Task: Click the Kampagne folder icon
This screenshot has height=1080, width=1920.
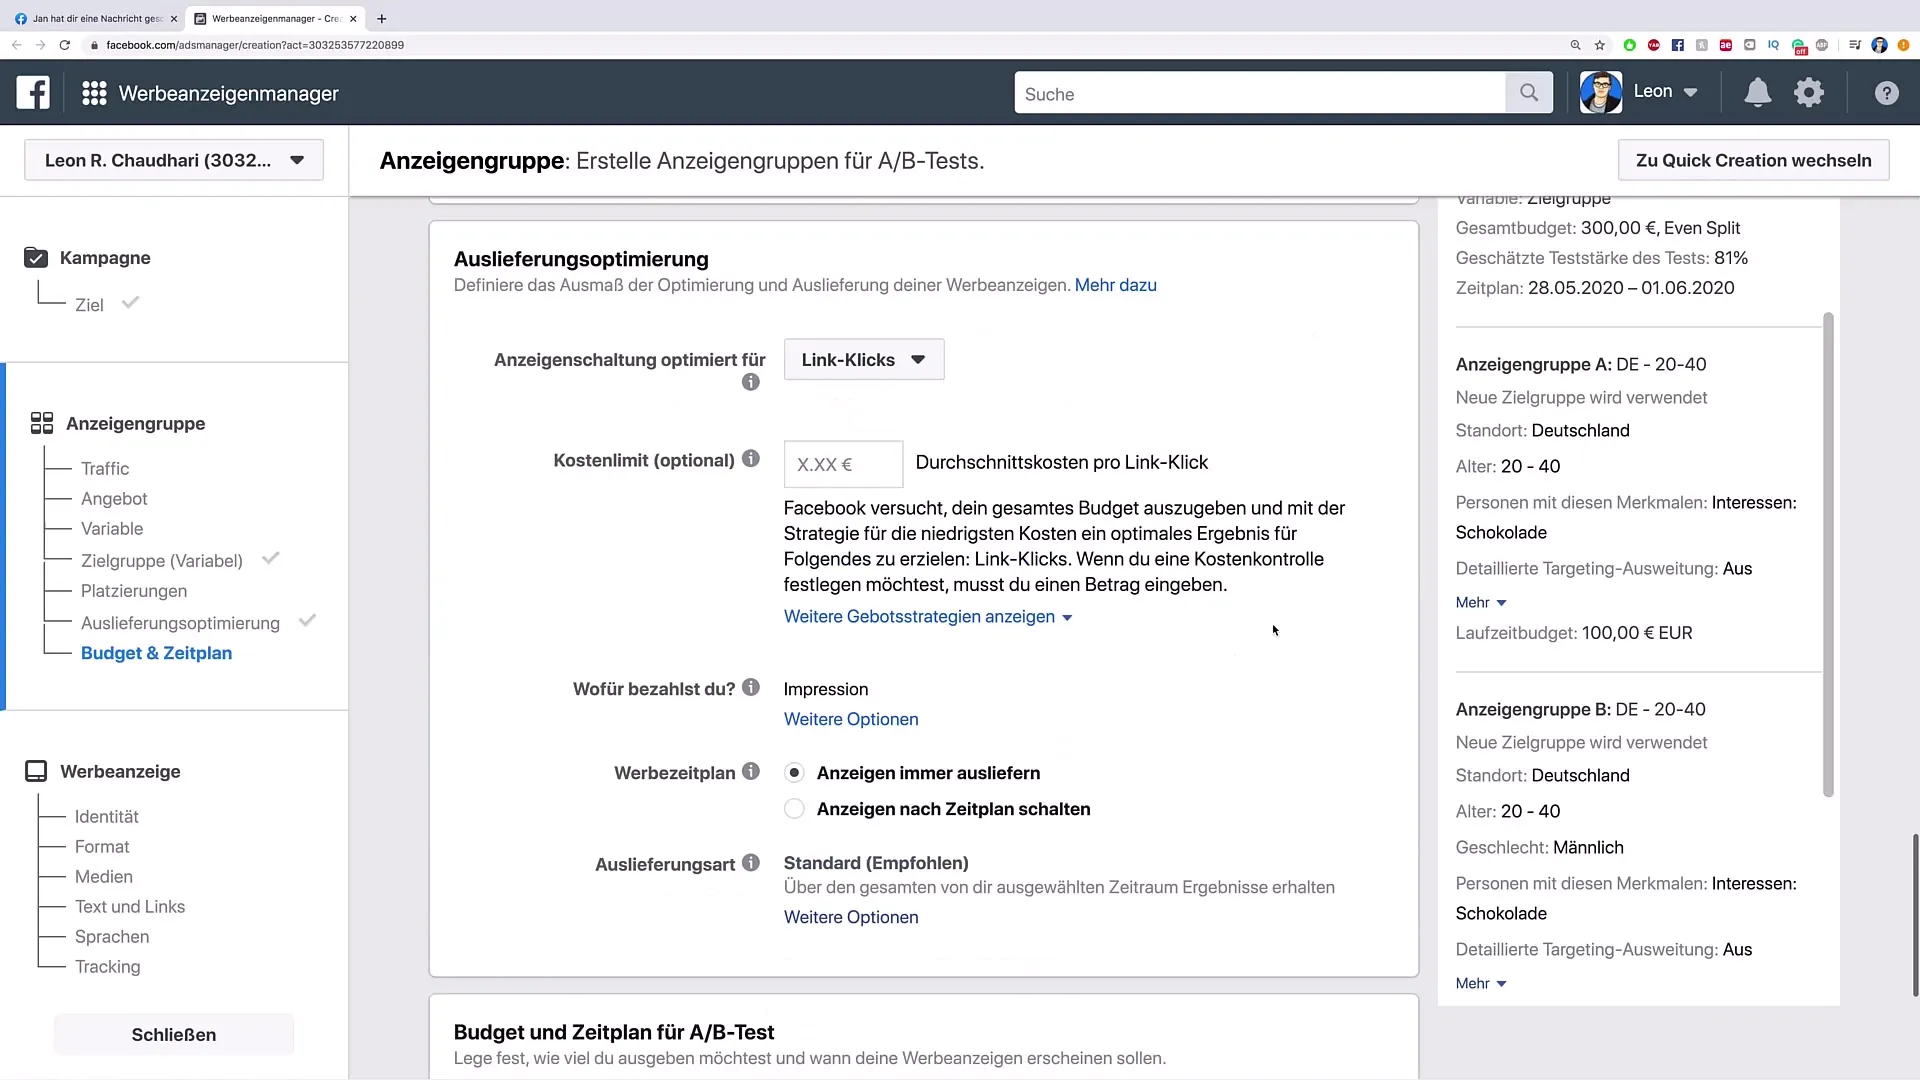Action: pyautogui.click(x=36, y=257)
